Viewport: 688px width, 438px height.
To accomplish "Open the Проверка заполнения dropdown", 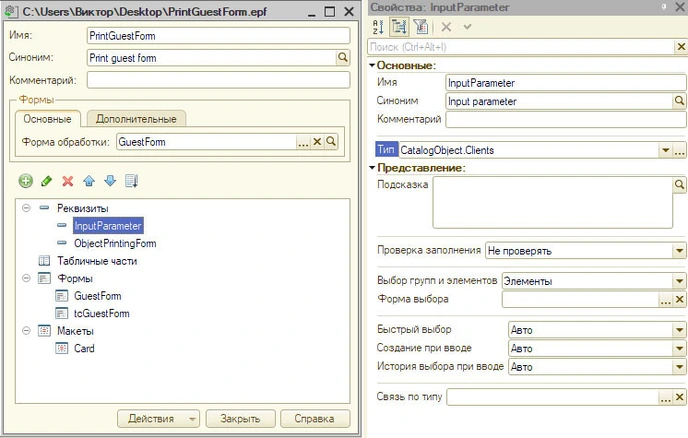I will coord(677,250).
